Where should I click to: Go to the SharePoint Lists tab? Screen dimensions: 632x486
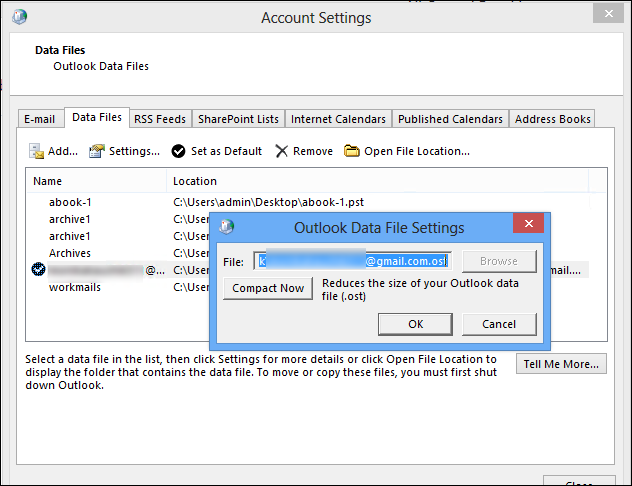coord(238,119)
